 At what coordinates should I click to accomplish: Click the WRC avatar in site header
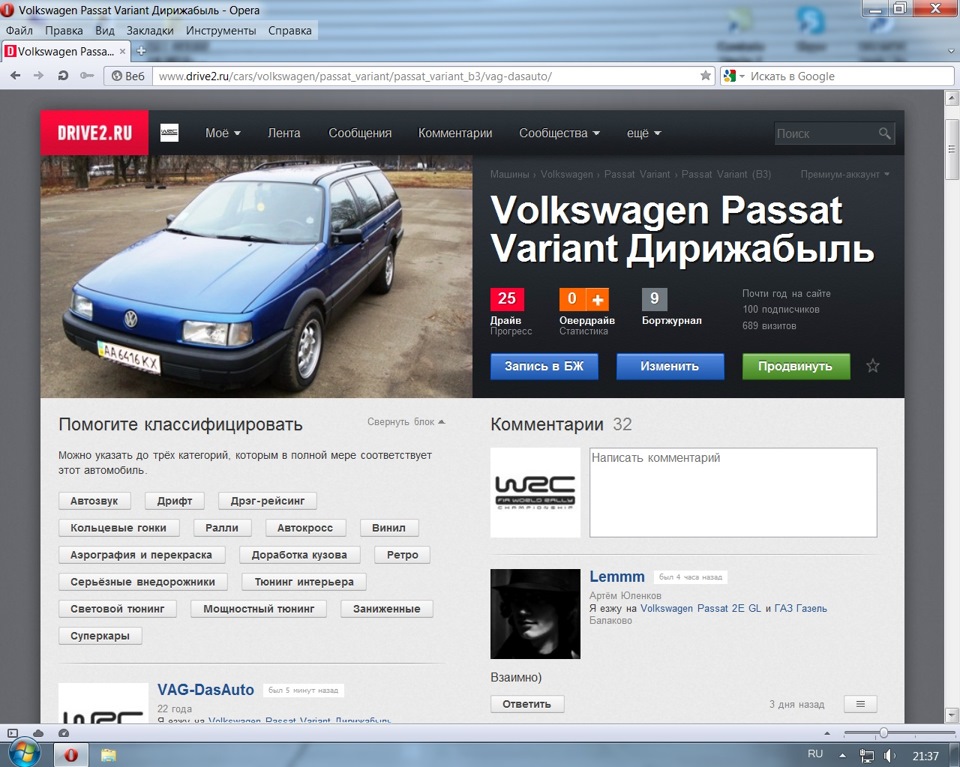click(170, 133)
